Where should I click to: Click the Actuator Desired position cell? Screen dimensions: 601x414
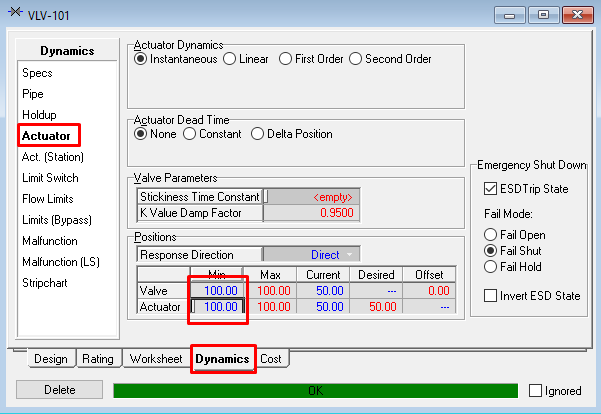pos(376,307)
